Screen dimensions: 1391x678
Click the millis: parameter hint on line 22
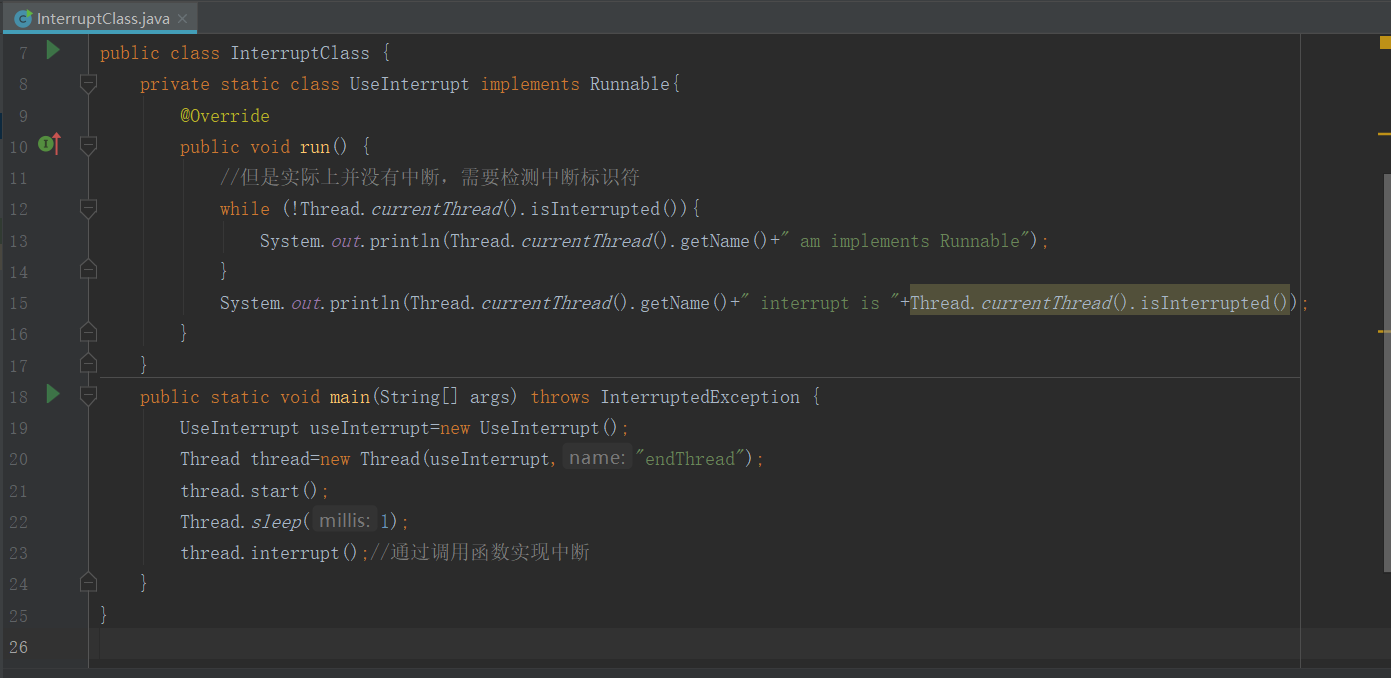pos(344,519)
